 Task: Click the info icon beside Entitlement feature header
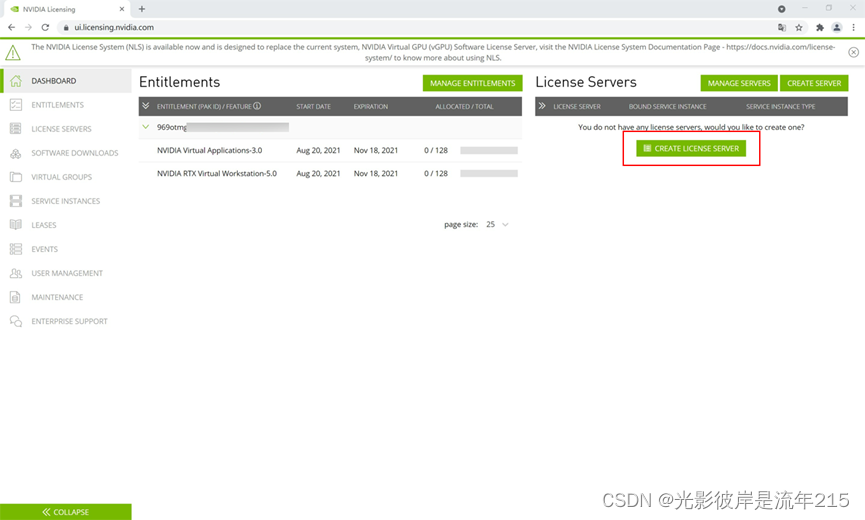tap(257, 106)
